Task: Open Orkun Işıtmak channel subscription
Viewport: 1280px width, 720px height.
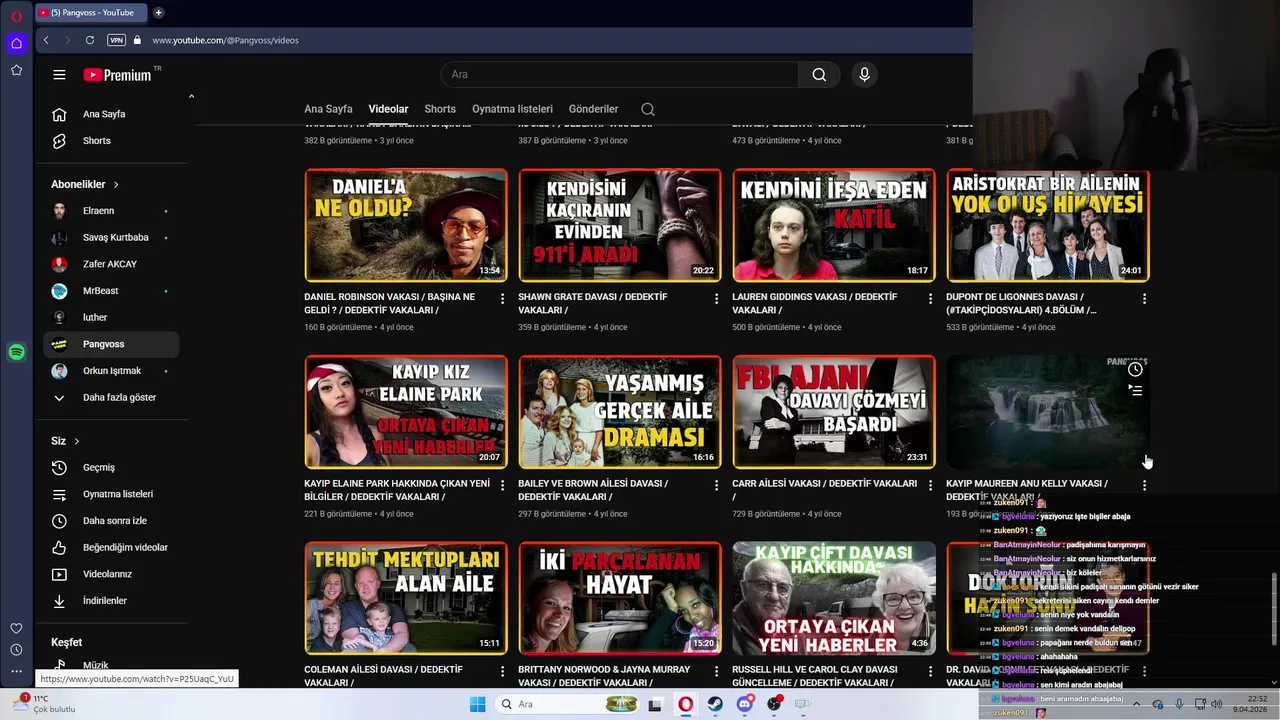Action: [x=111, y=371]
